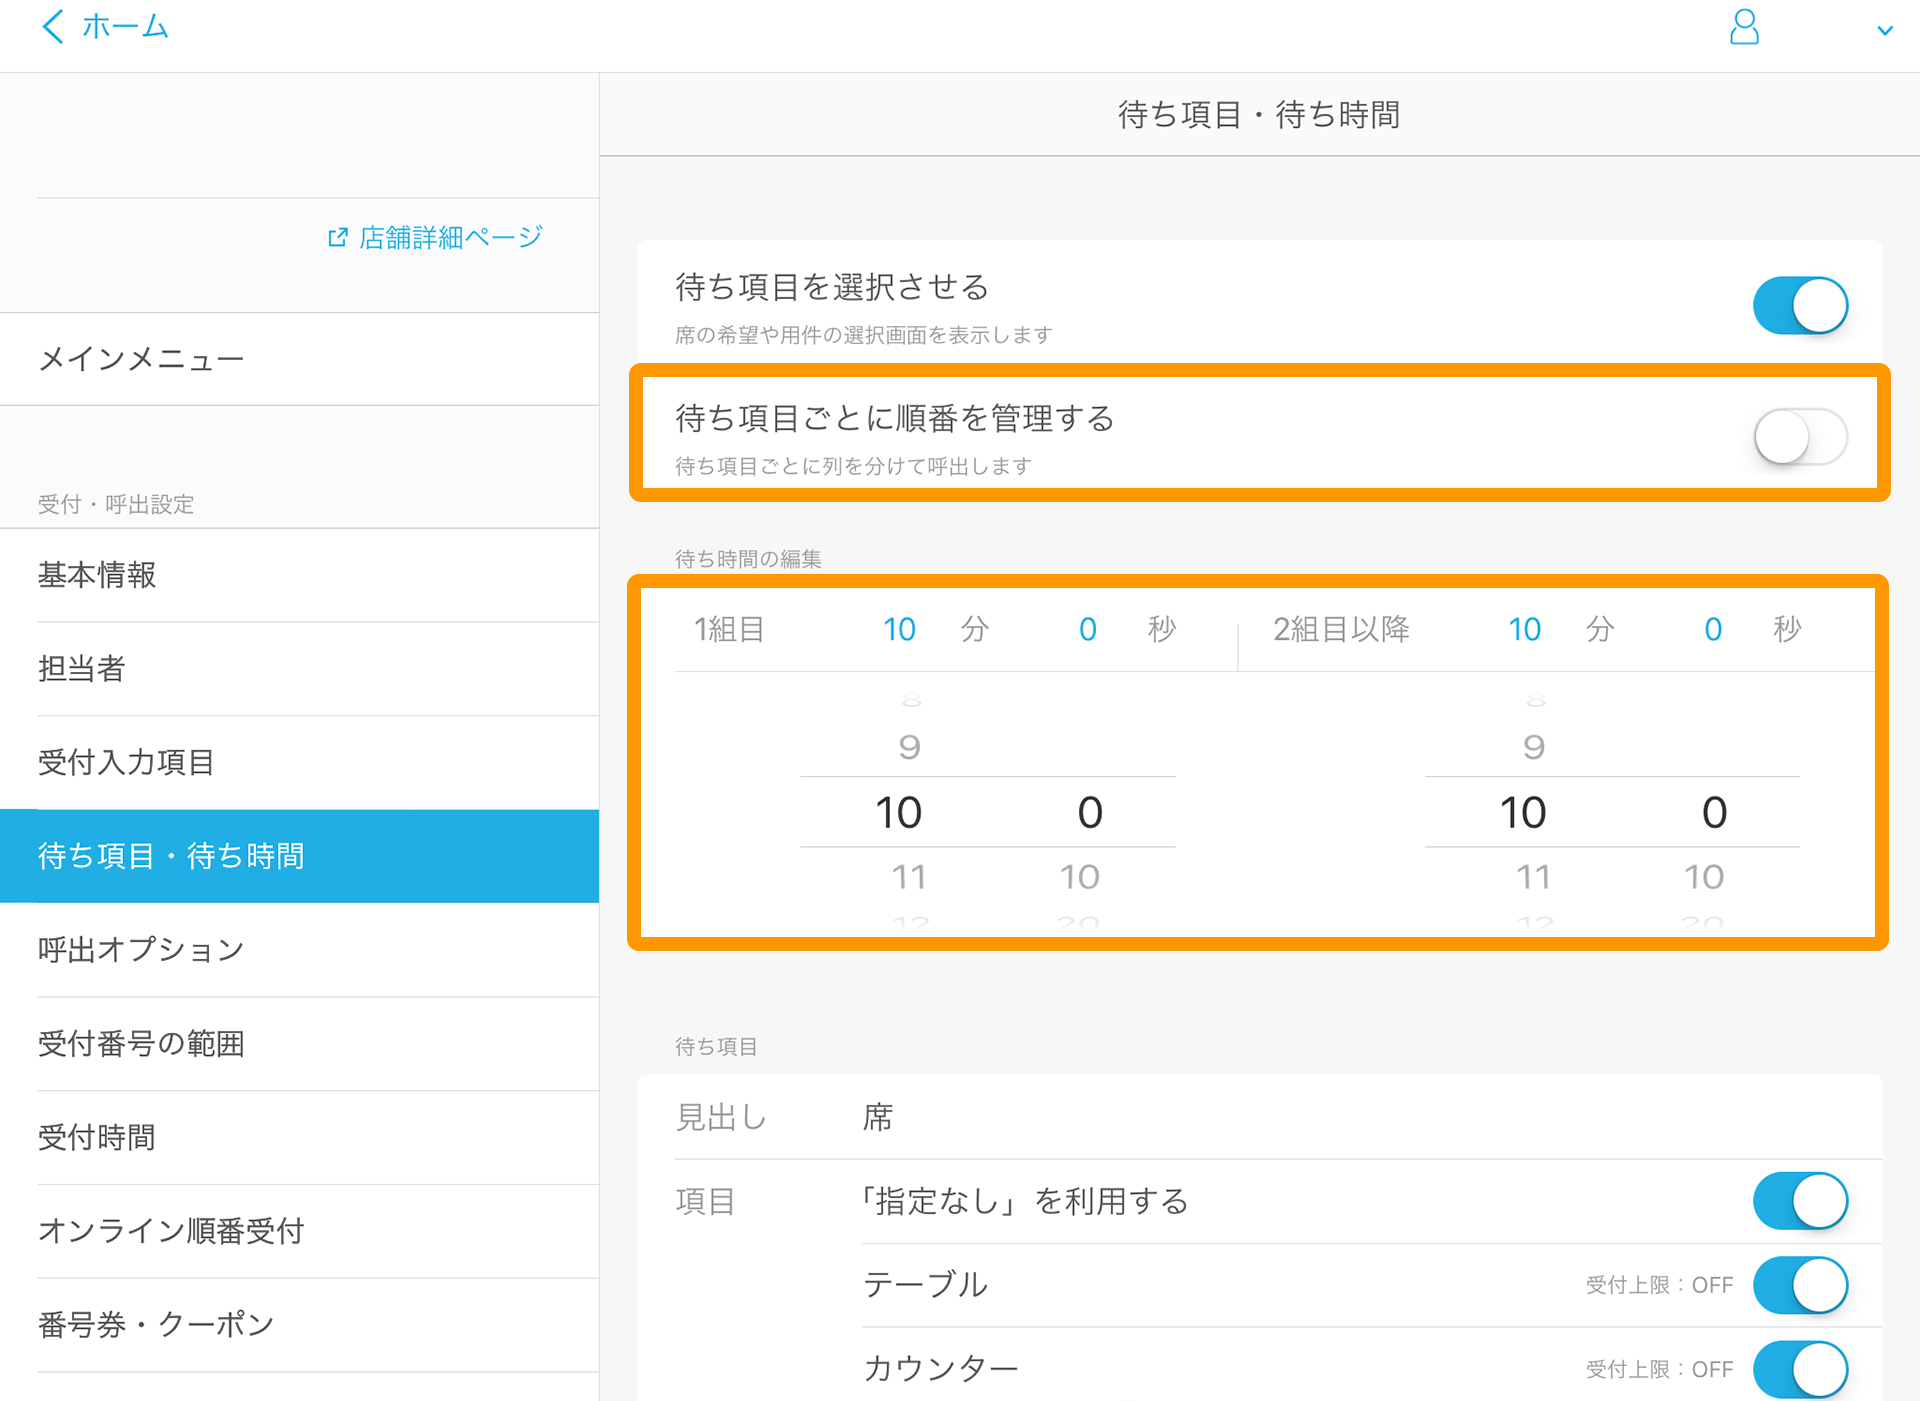Open 受付時間 settings

click(x=300, y=1137)
